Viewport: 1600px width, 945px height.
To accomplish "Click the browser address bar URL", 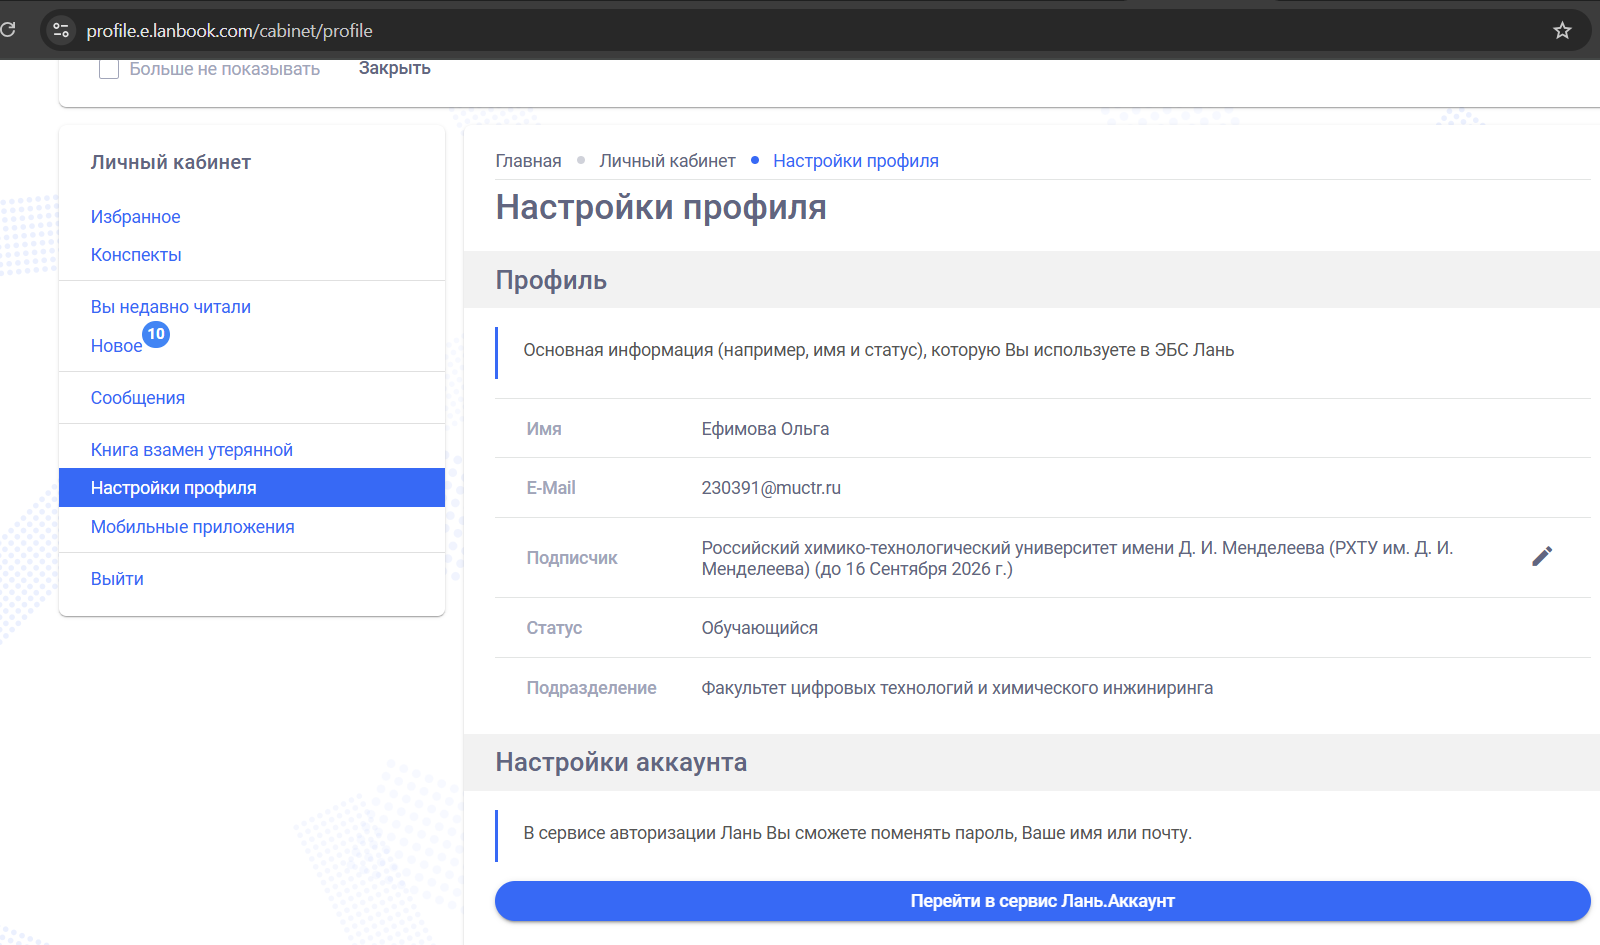I will pyautogui.click(x=229, y=31).
